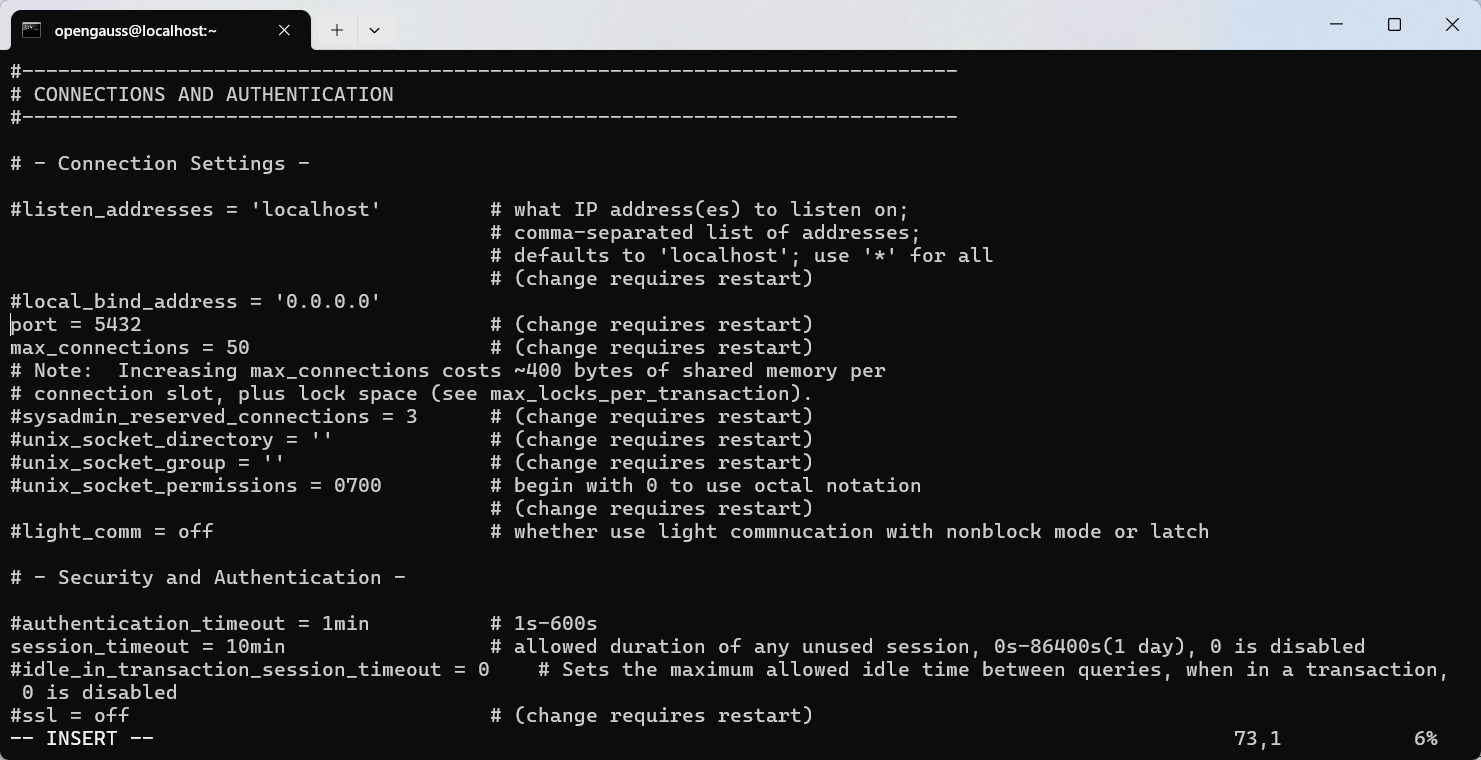The height and width of the screenshot is (760, 1481).
Task: Close the terminal window
Action: tap(1452, 24)
